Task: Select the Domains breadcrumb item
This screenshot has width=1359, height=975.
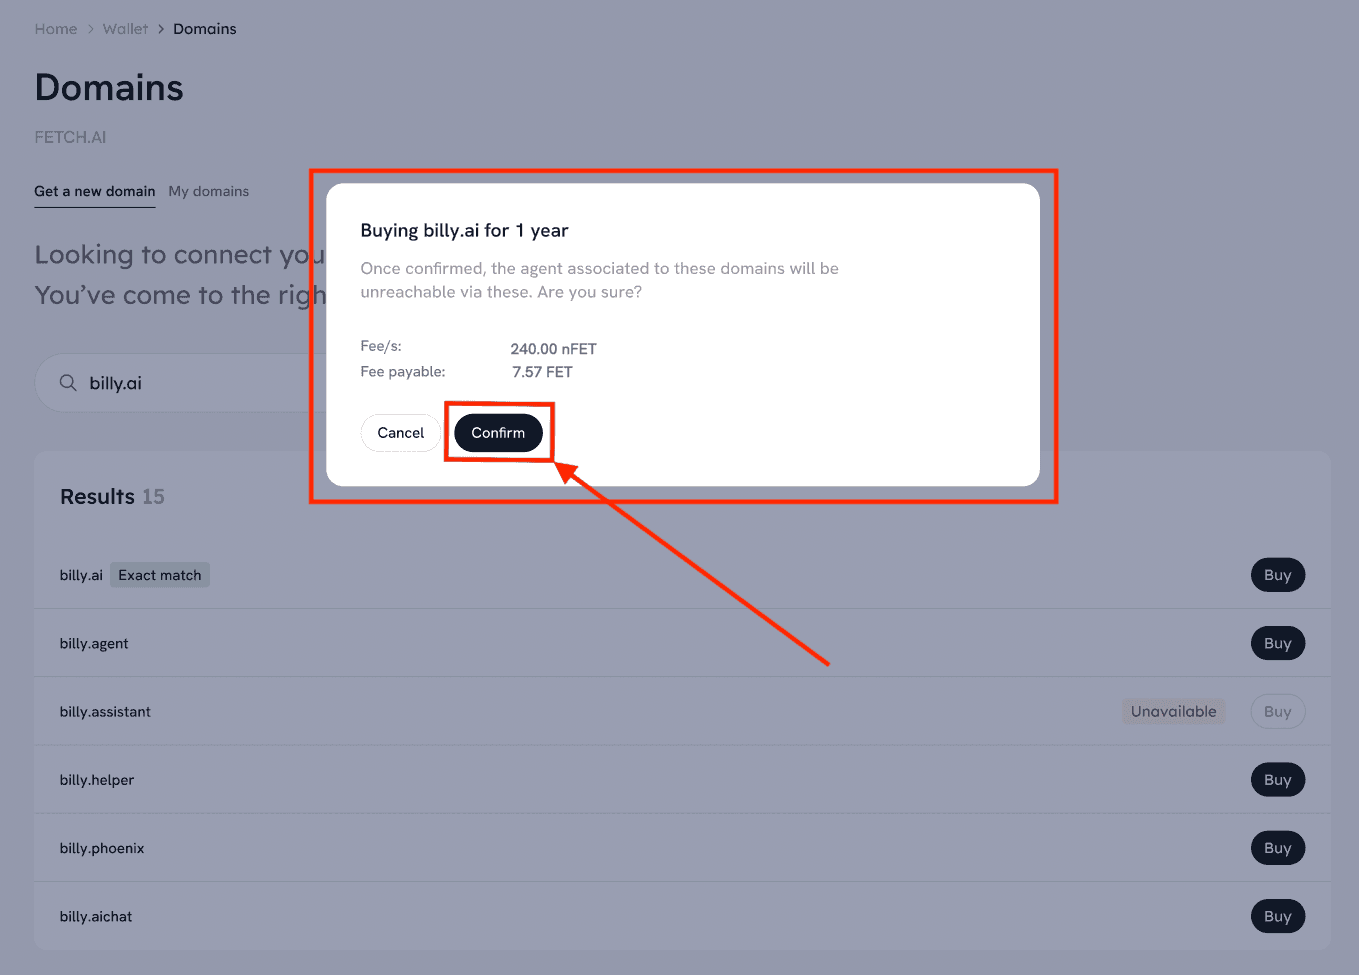Action: (205, 29)
